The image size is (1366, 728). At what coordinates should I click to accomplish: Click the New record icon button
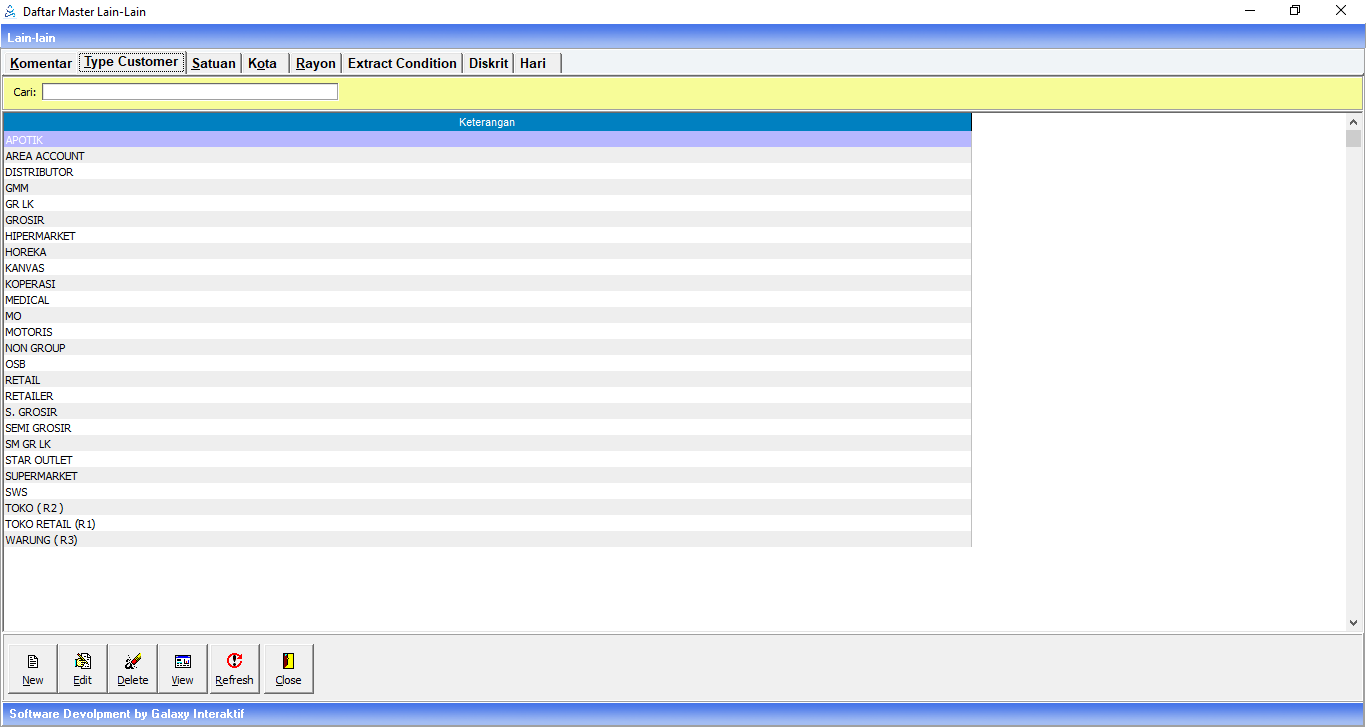pyautogui.click(x=33, y=669)
